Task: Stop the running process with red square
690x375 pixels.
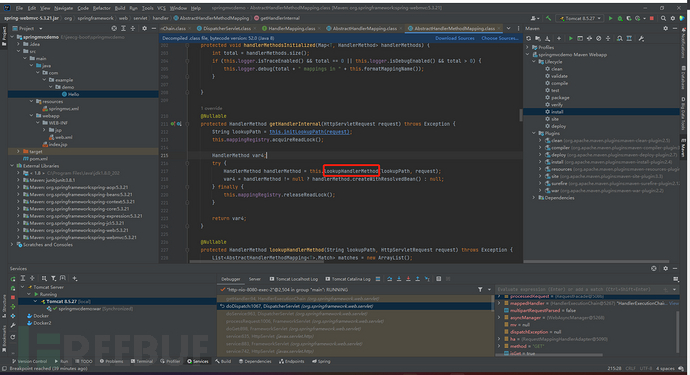Action: pos(652,18)
